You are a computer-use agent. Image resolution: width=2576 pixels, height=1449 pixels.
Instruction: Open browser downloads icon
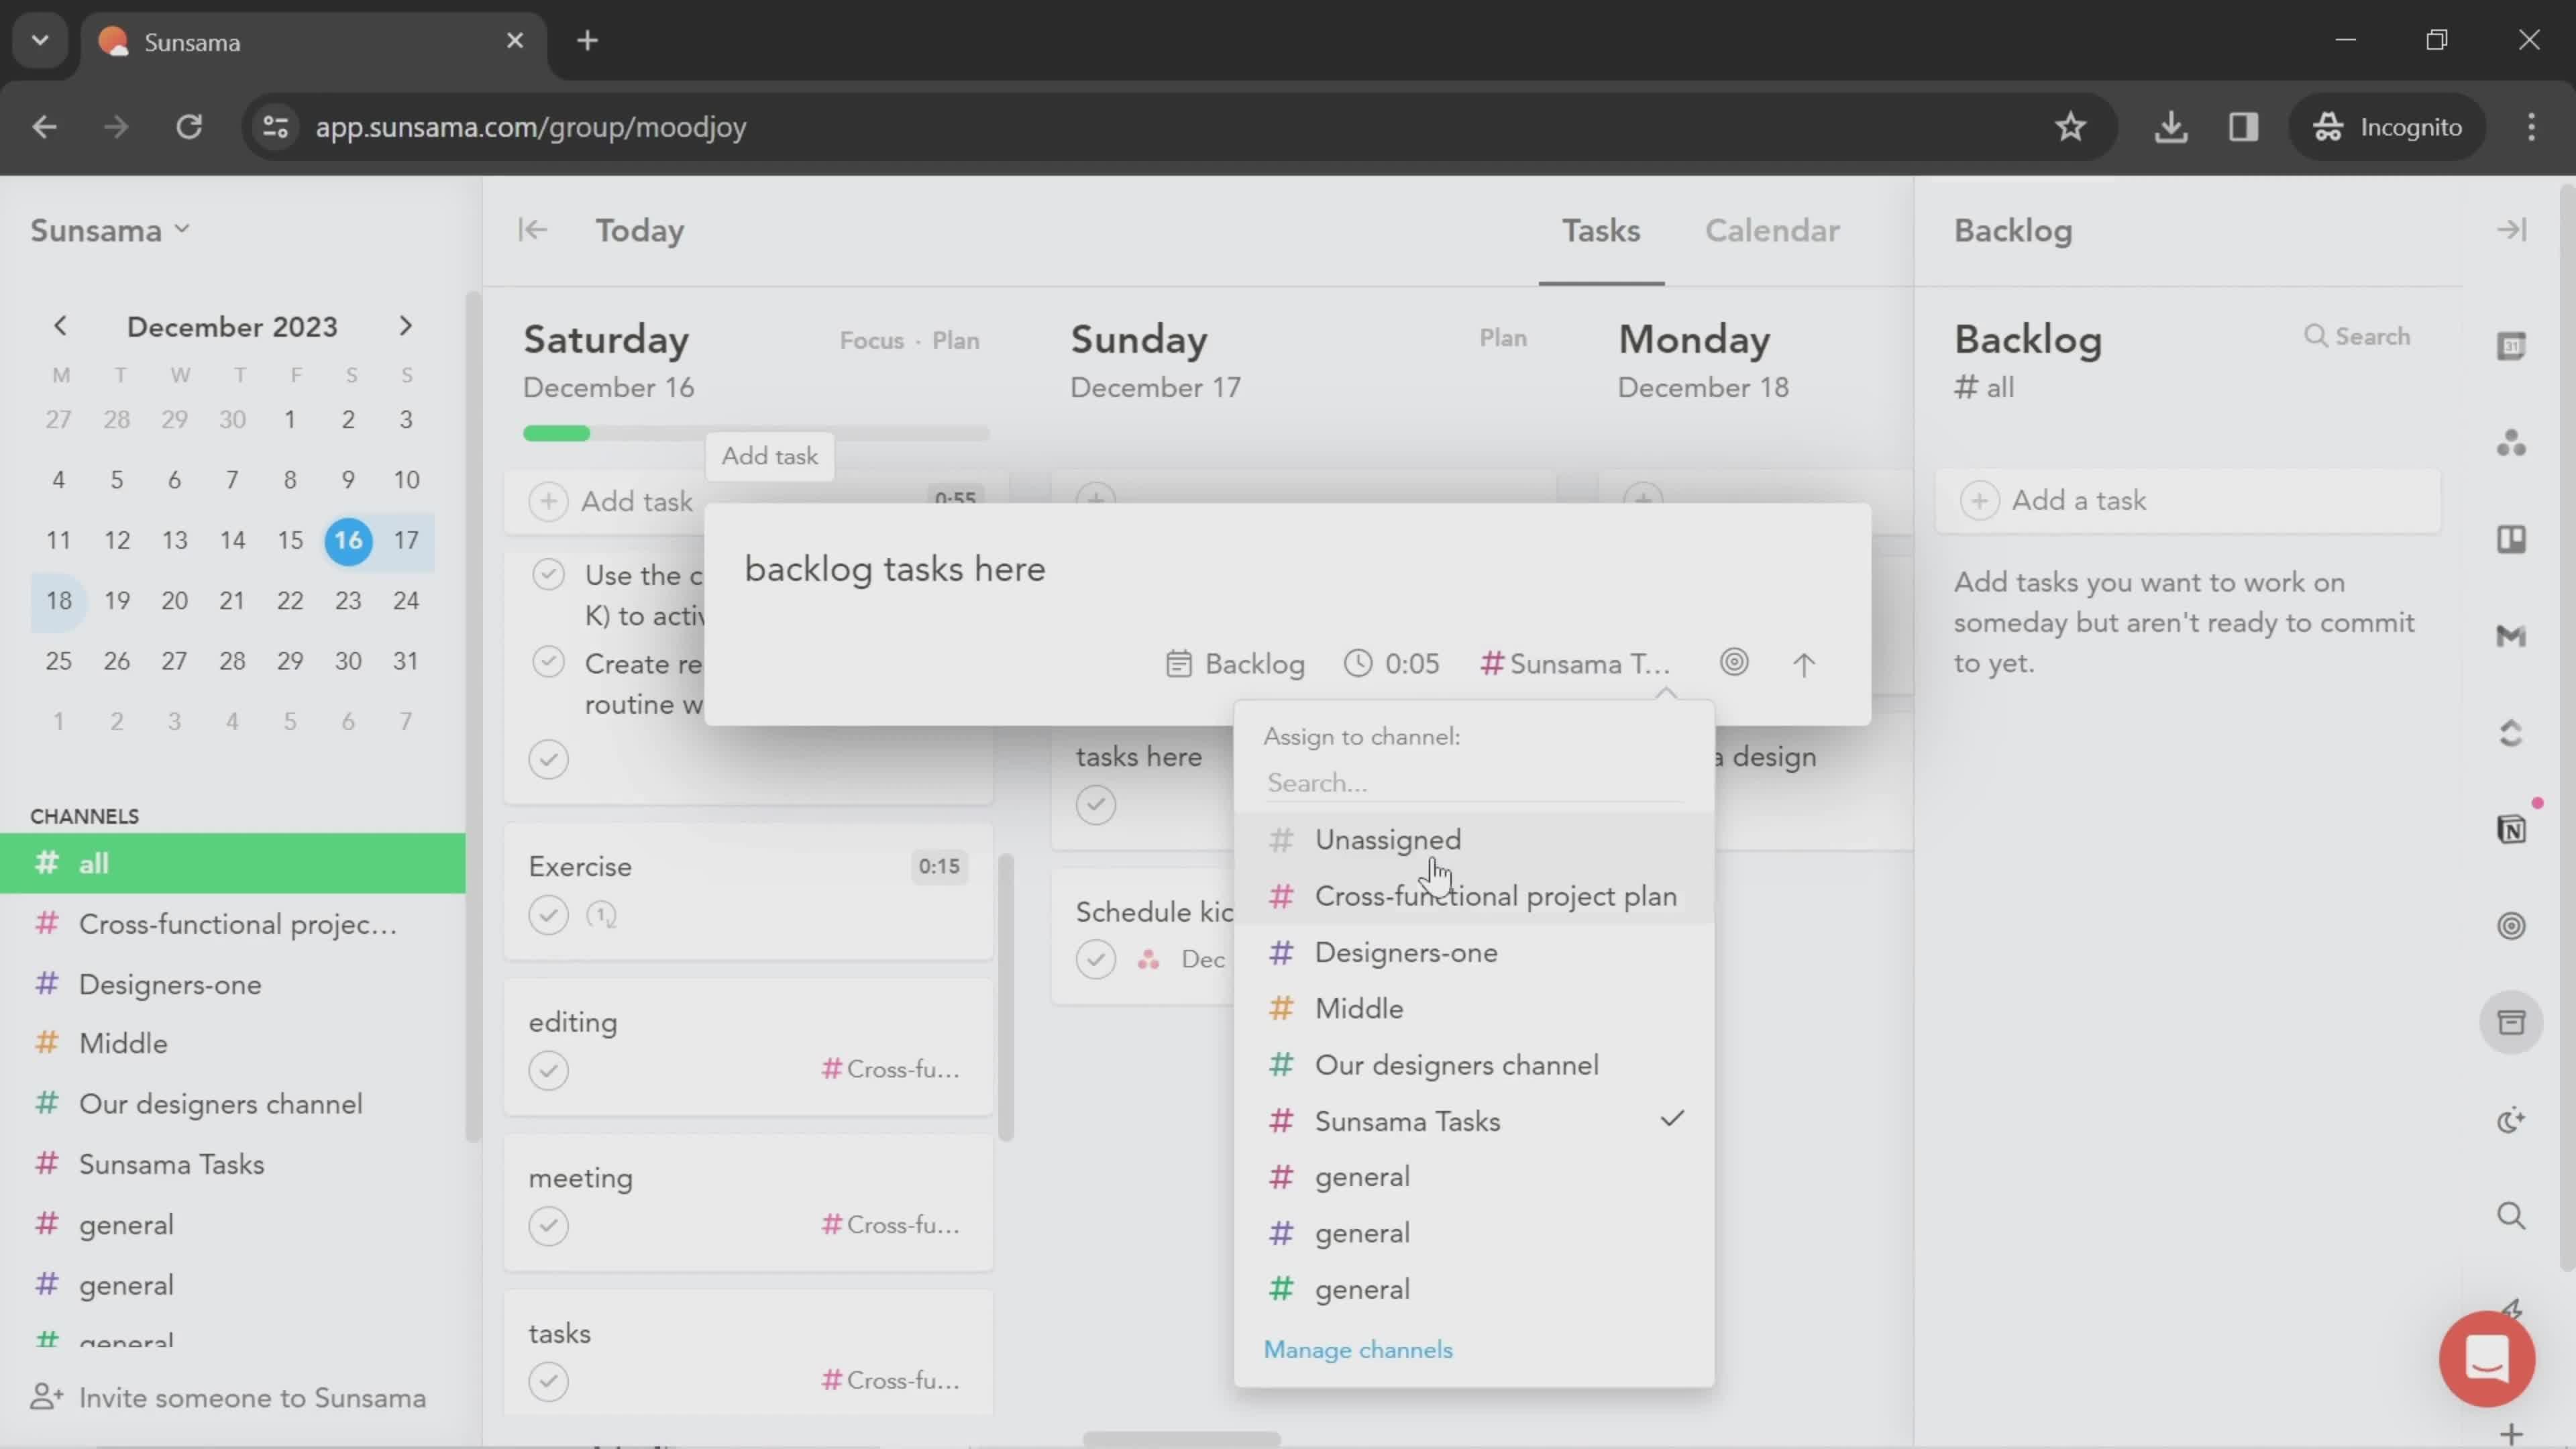(2170, 127)
